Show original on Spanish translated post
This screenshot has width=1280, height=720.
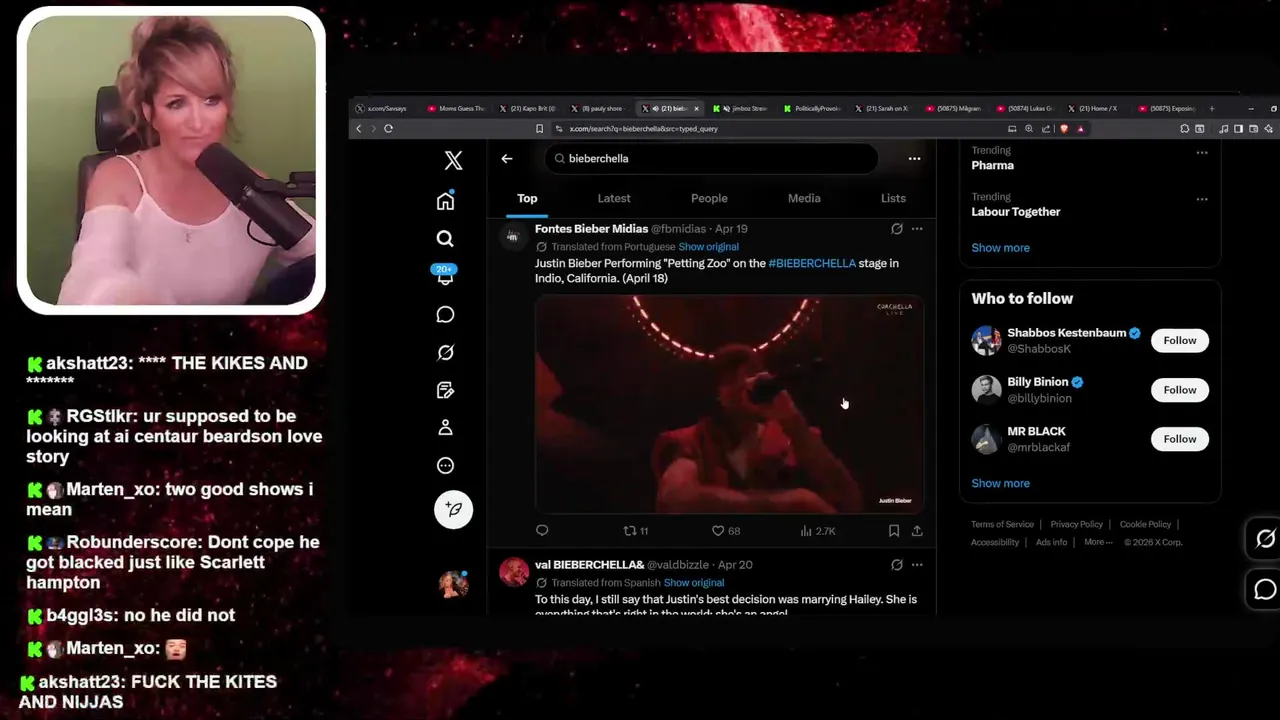[x=694, y=583]
